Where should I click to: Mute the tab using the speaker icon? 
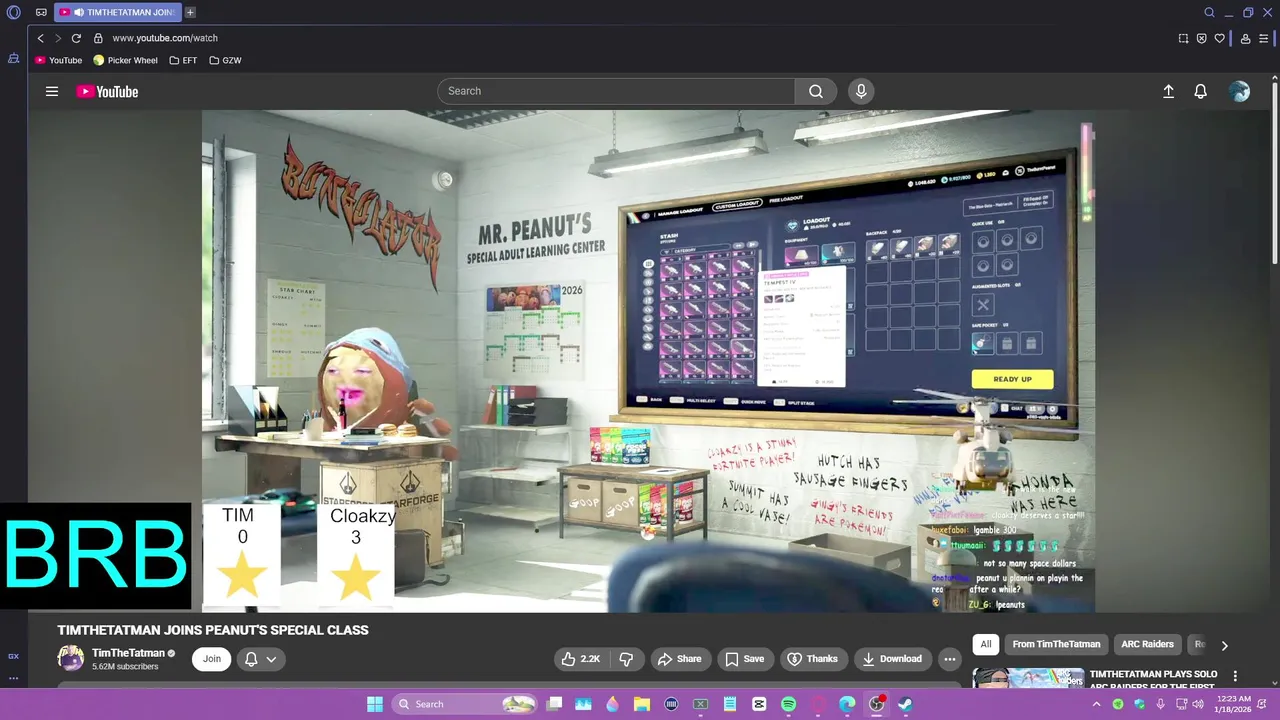click(79, 12)
